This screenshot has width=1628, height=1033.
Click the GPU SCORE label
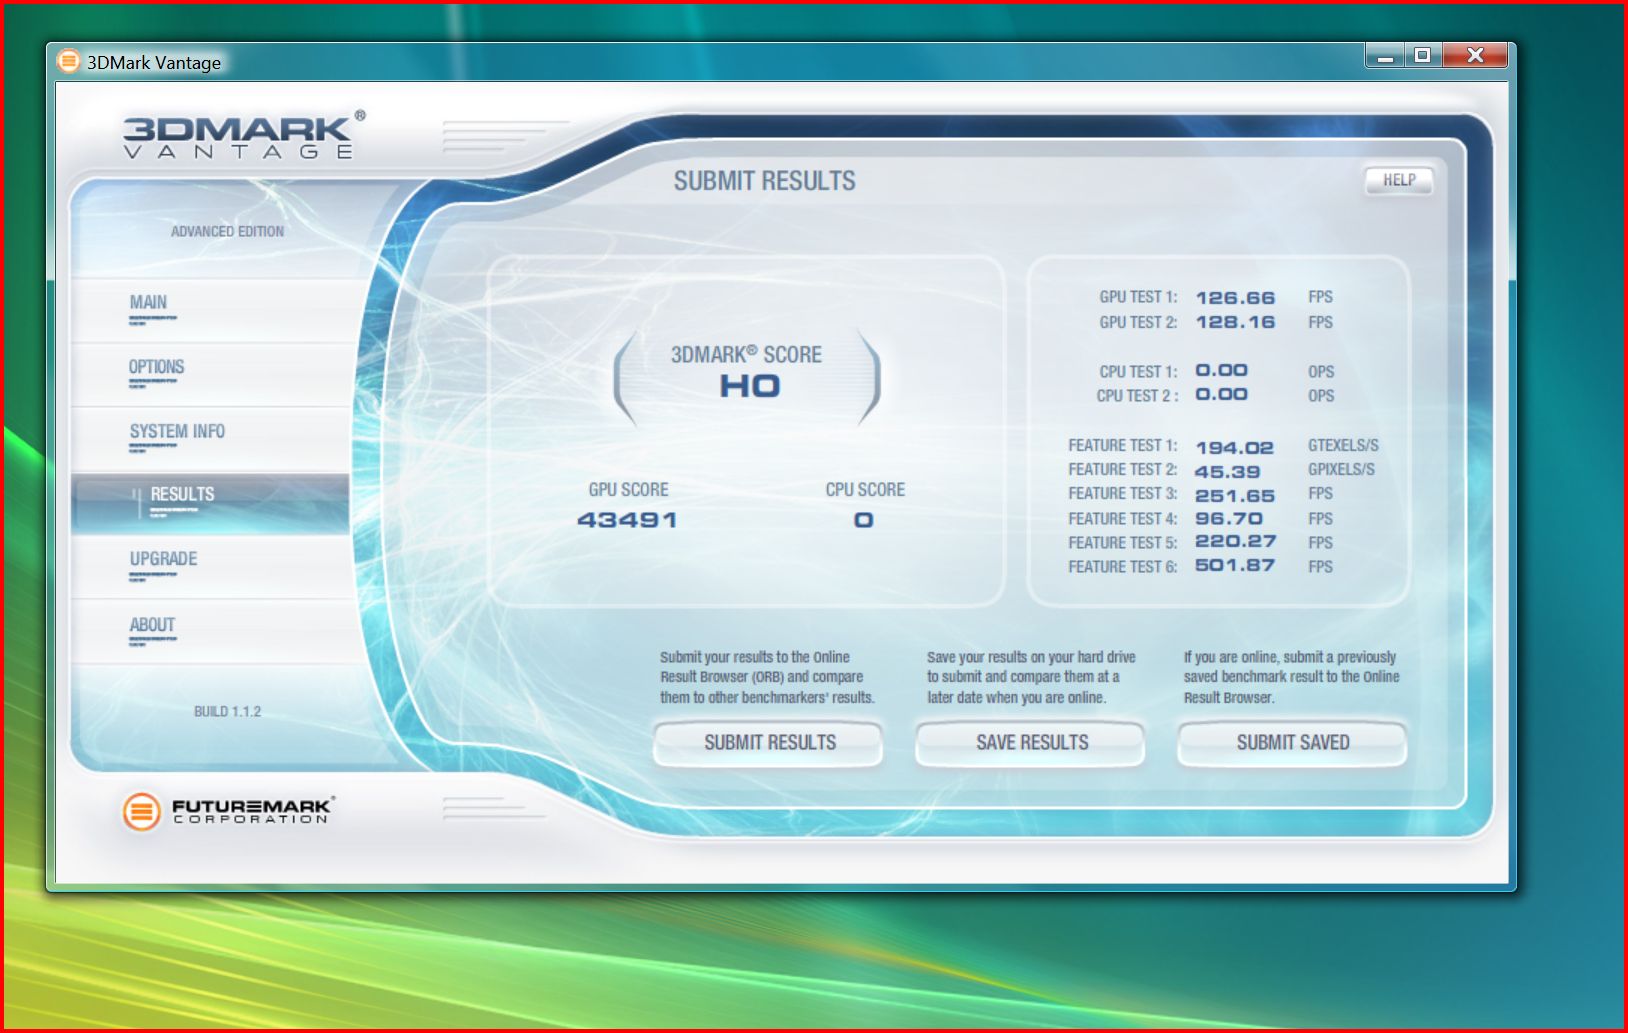[x=628, y=490]
